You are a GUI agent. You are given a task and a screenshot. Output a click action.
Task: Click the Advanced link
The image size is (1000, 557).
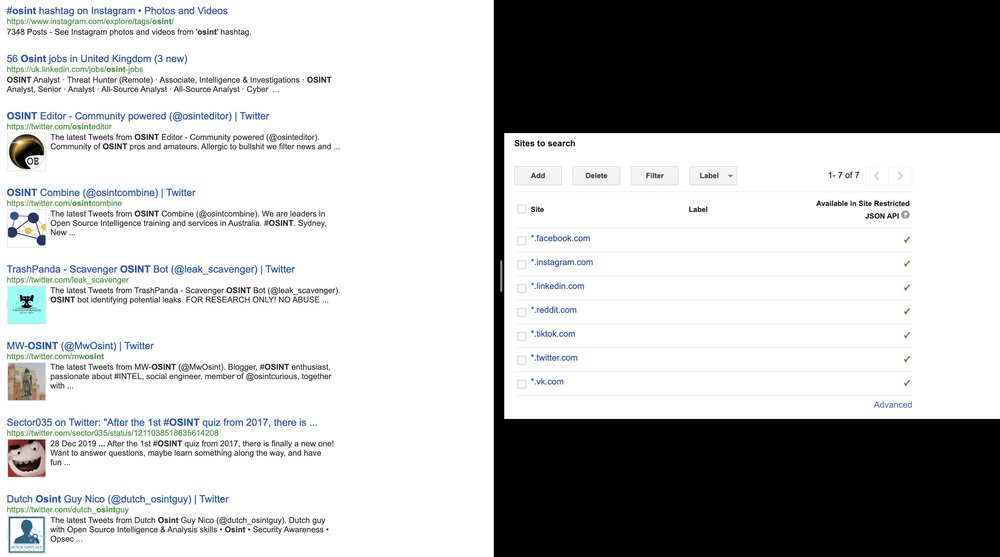pyautogui.click(x=893, y=405)
